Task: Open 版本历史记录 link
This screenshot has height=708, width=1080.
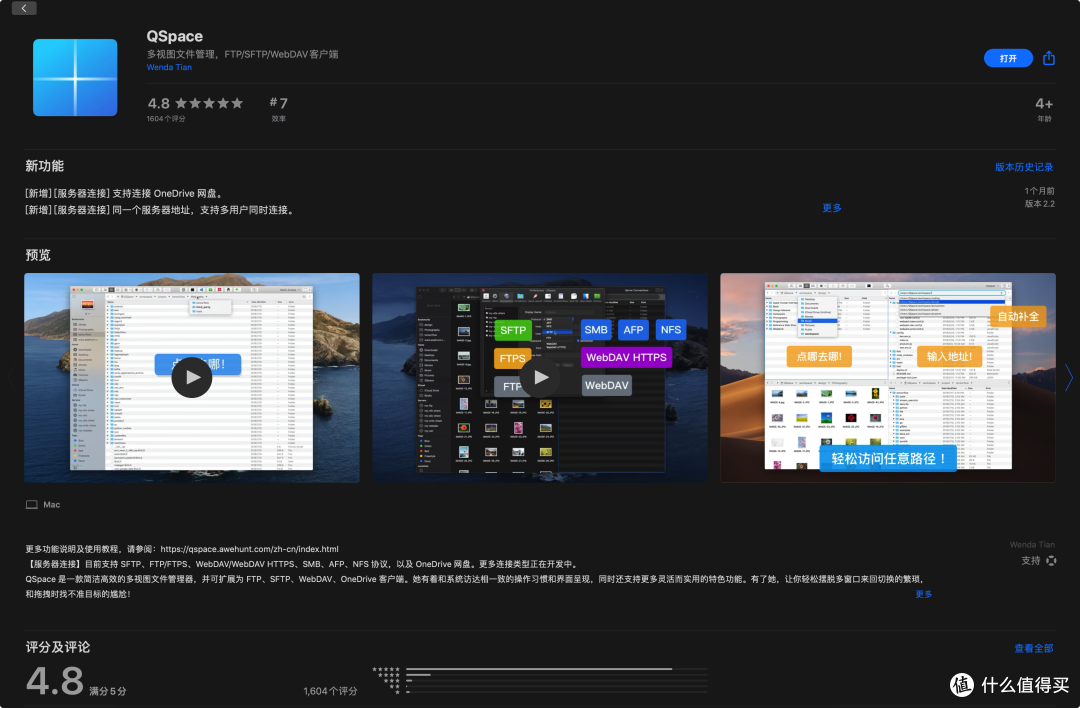Action: (1024, 167)
